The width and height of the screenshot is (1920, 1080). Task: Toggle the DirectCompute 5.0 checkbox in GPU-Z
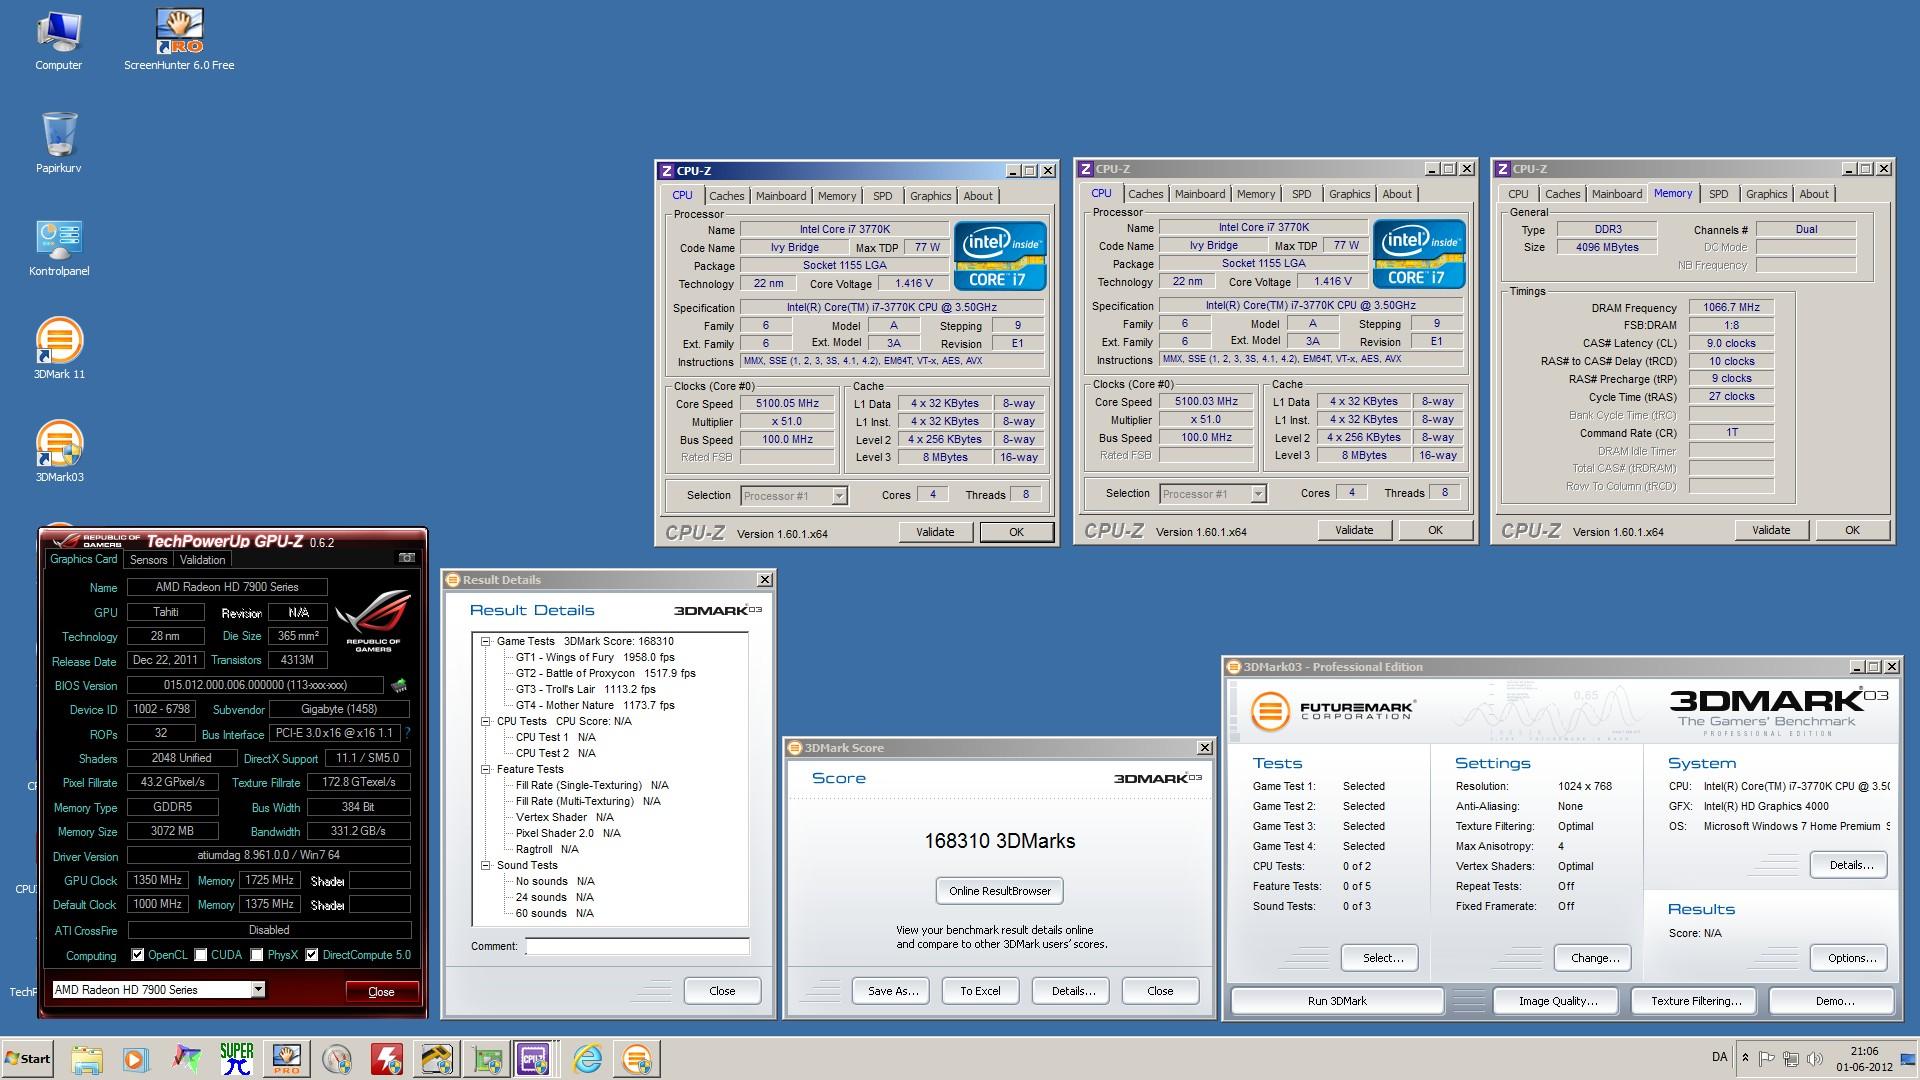pyautogui.click(x=312, y=955)
